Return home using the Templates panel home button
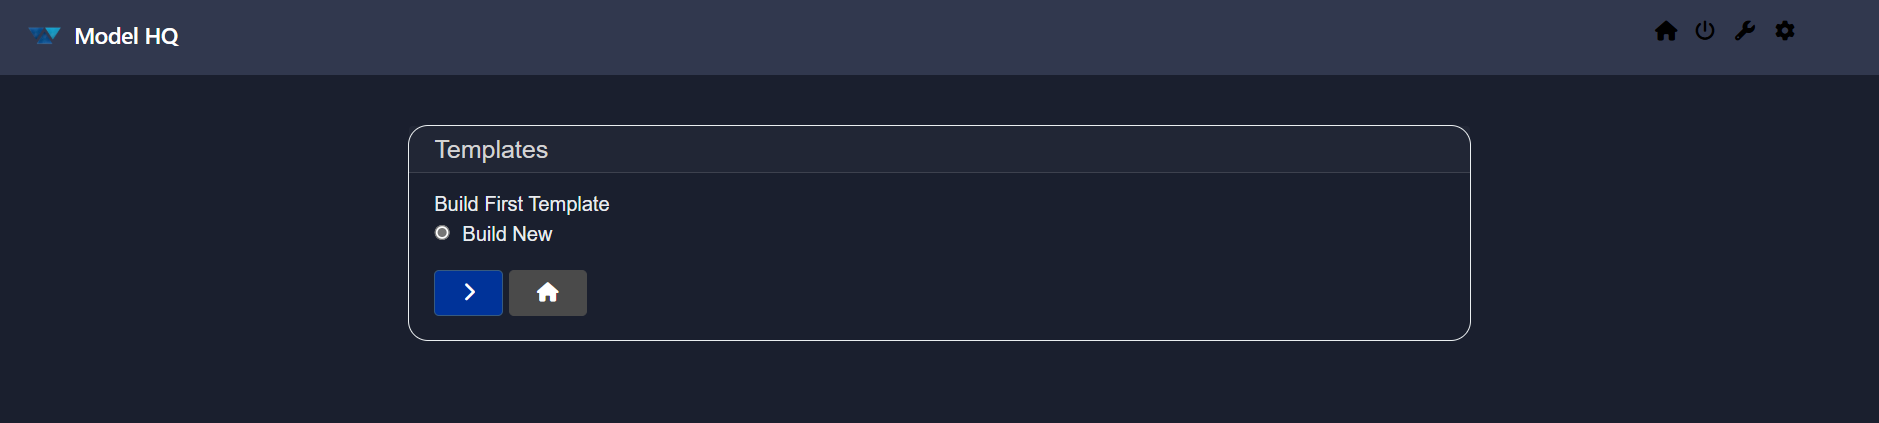Image resolution: width=1879 pixels, height=423 pixels. pos(547,293)
